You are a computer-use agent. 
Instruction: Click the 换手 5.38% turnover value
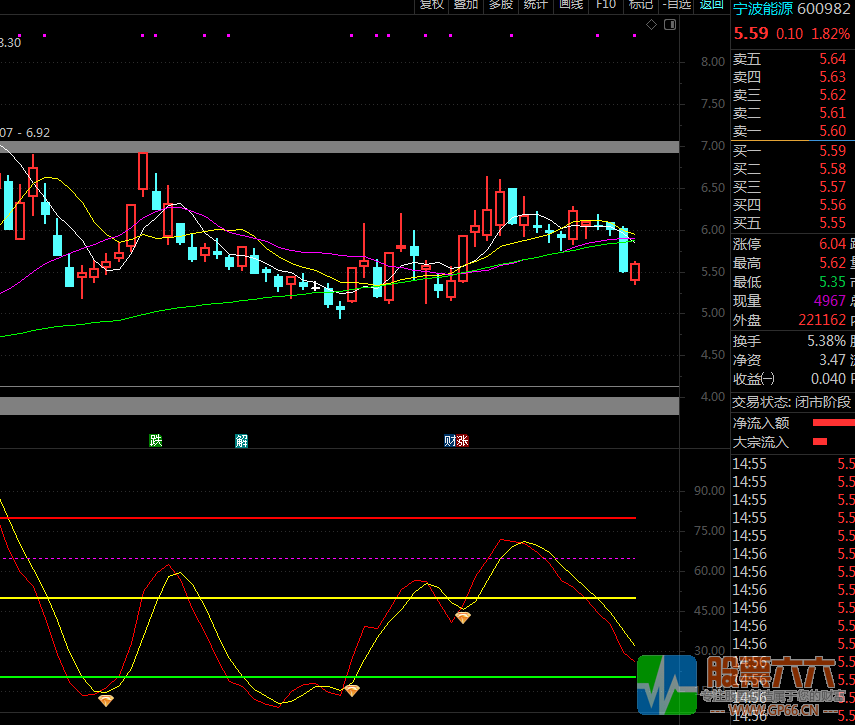pyautogui.click(x=827, y=341)
